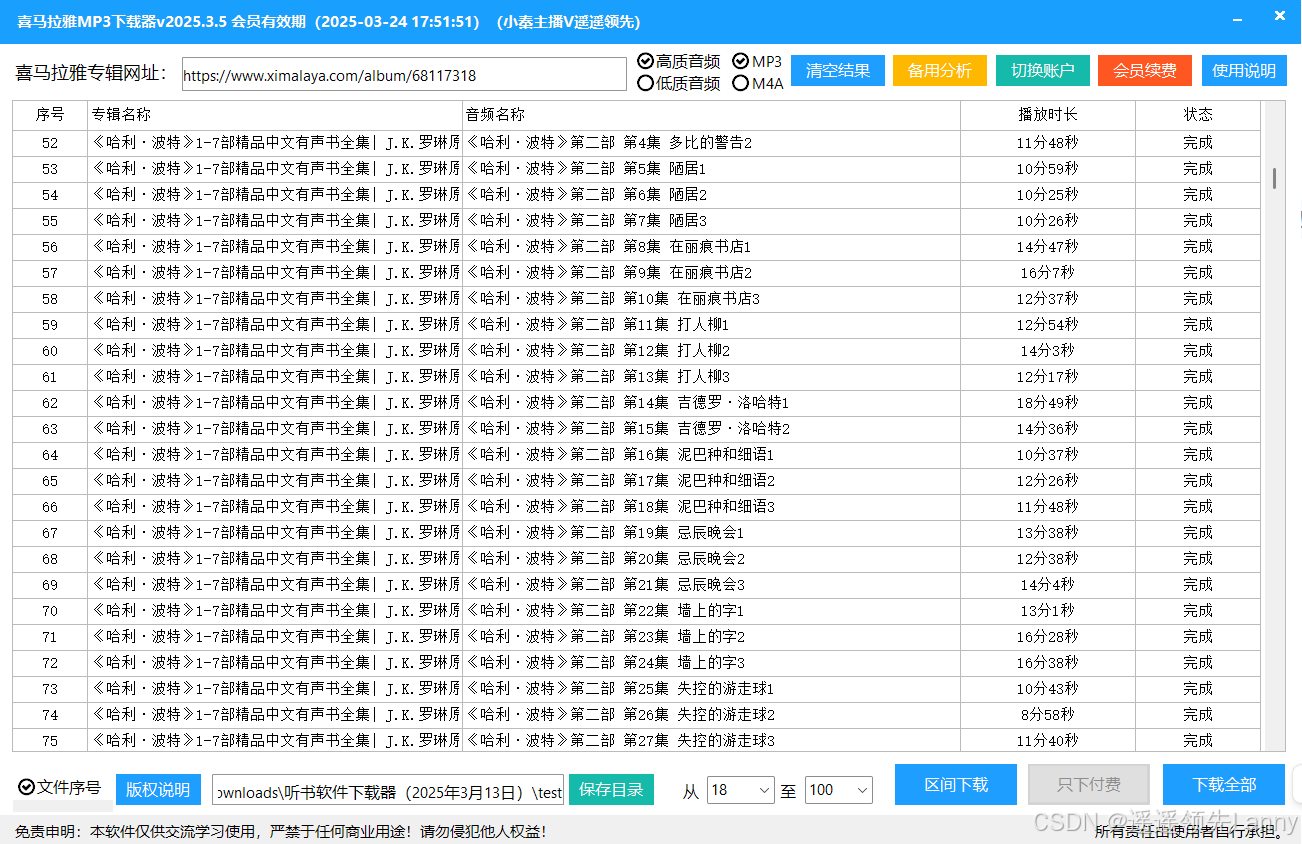Click the duration cell 14分3秒
Viewport: 1302px width, 844px height.
1048,351
